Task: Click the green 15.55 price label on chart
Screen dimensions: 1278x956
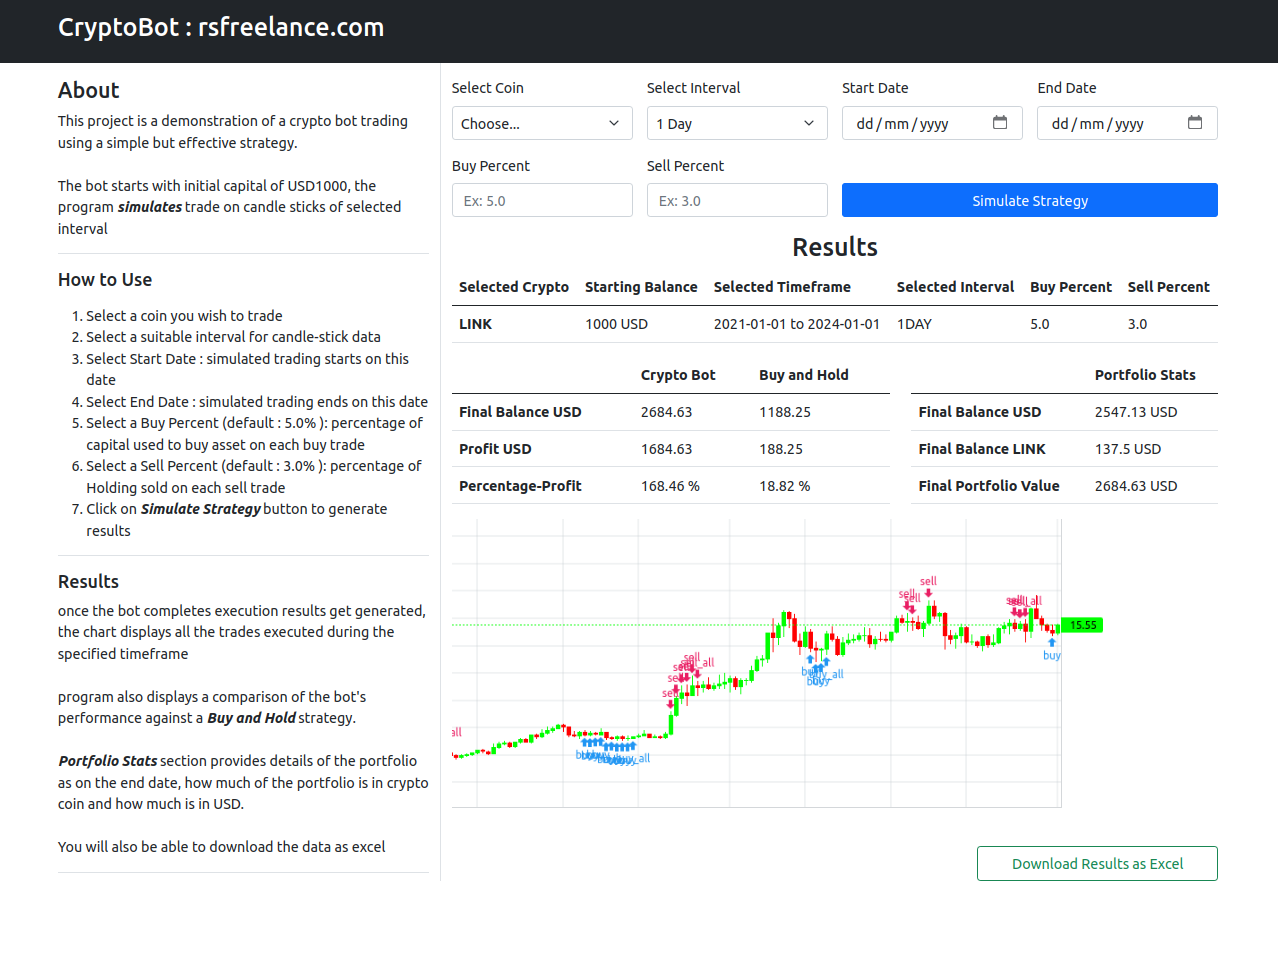Action: 1082,625
